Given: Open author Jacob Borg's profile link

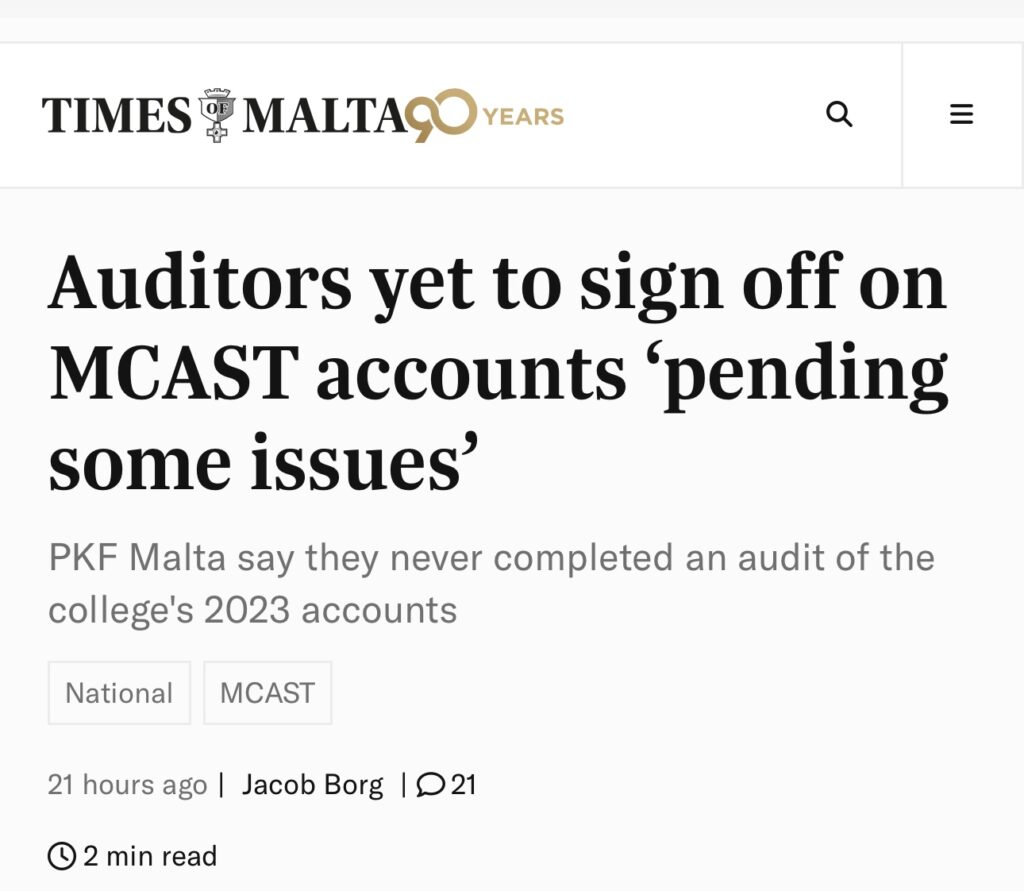Looking at the screenshot, I should pos(312,785).
